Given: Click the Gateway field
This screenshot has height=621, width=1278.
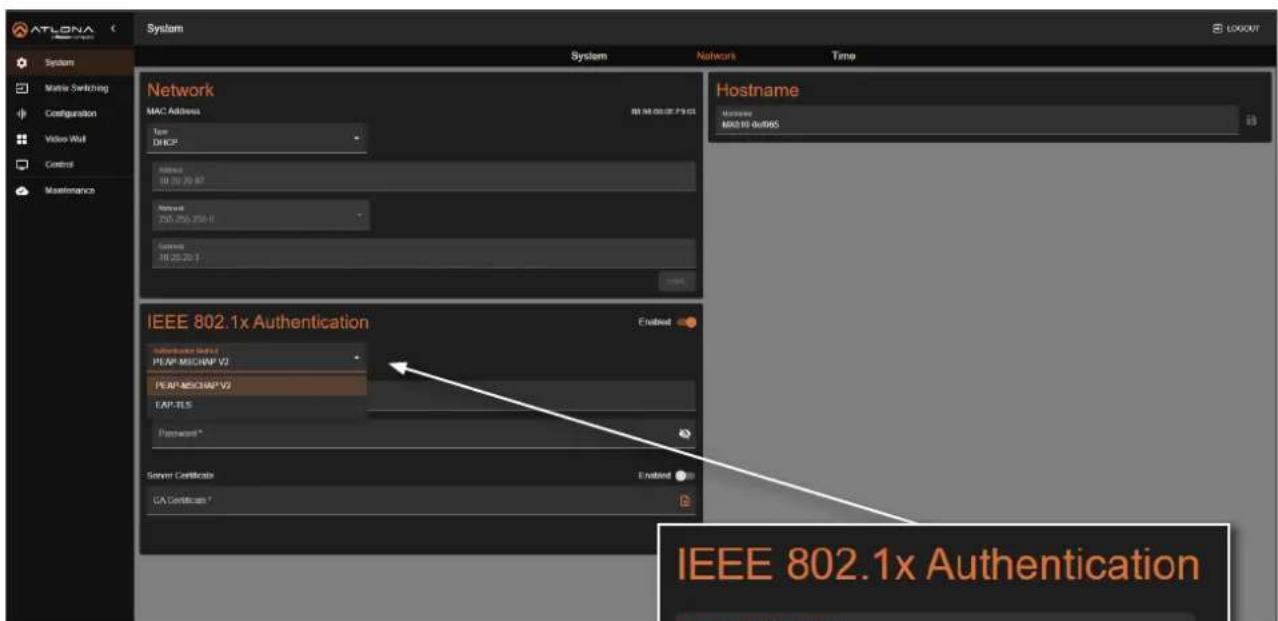Looking at the screenshot, I should click(422, 252).
